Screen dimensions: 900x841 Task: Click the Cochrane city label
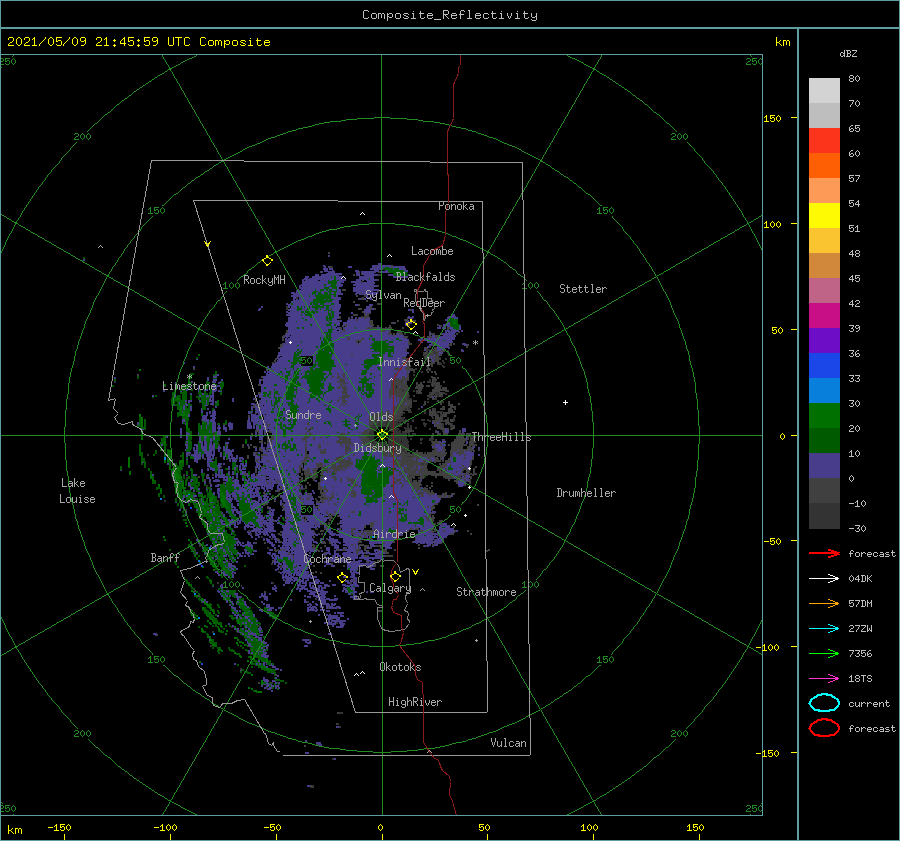click(x=327, y=559)
